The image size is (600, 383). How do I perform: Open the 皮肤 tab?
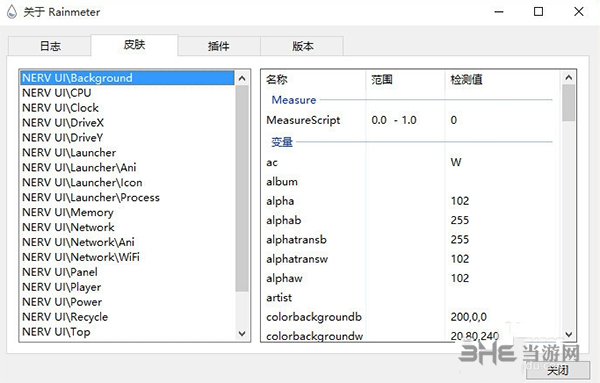pos(134,45)
